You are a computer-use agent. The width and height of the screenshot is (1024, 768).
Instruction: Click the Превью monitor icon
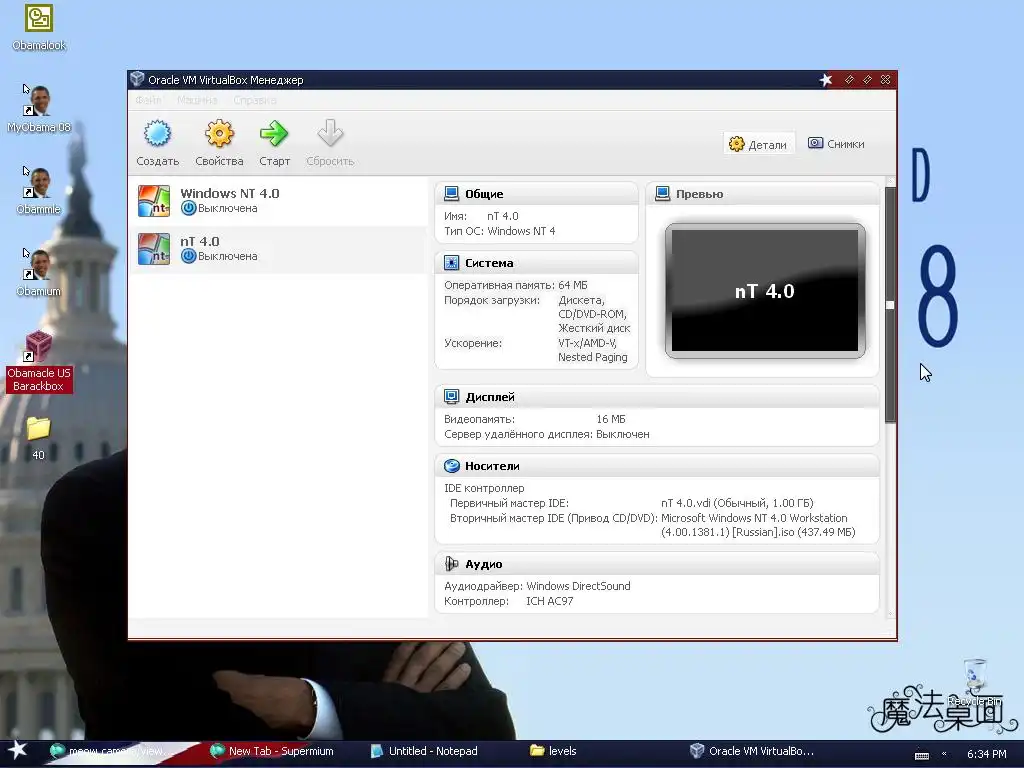[x=662, y=194]
